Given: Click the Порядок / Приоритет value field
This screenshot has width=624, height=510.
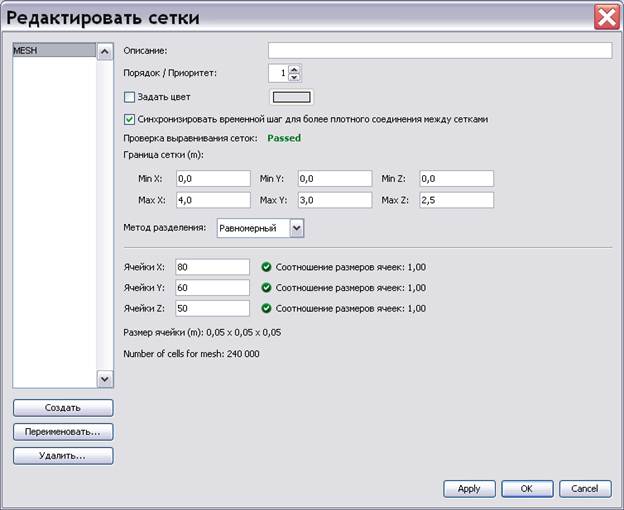Looking at the screenshot, I should pyautogui.click(x=278, y=73).
